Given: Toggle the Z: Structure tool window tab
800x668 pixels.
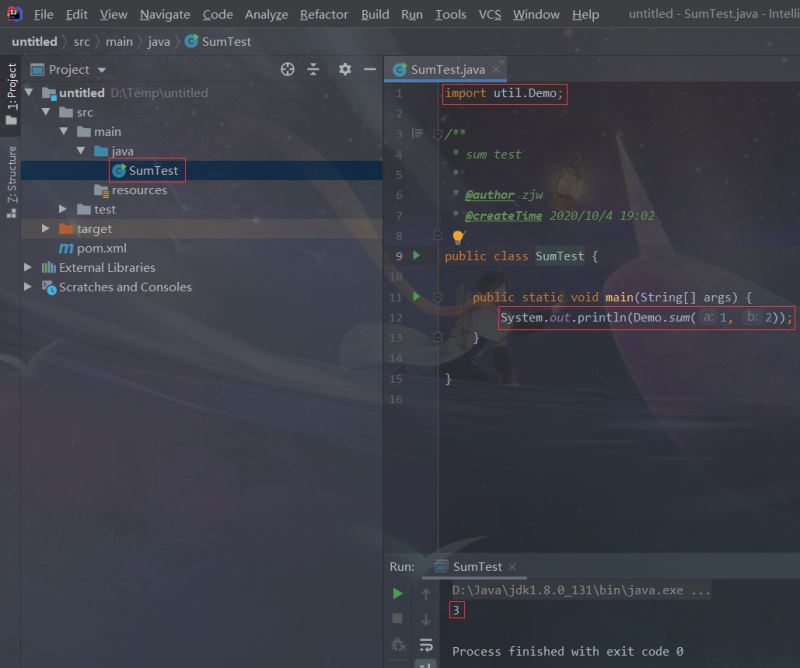Looking at the screenshot, I should pyautogui.click(x=11, y=182).
